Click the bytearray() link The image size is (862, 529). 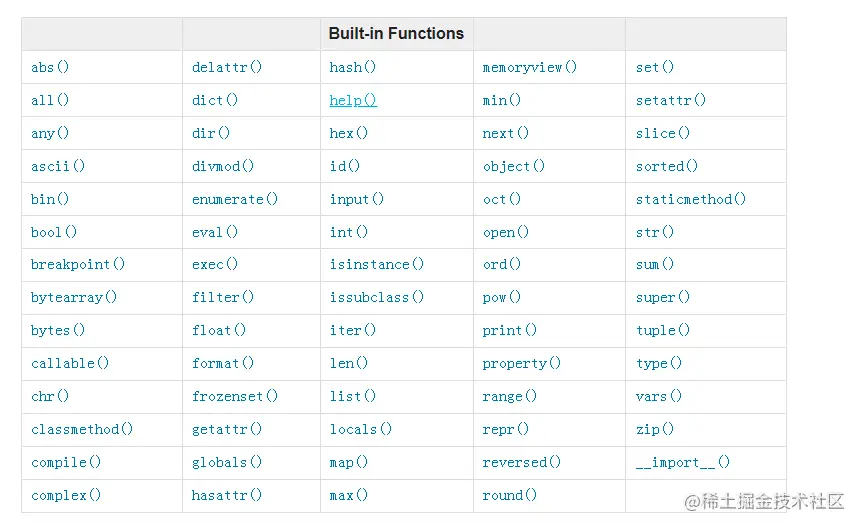[74, 297]
